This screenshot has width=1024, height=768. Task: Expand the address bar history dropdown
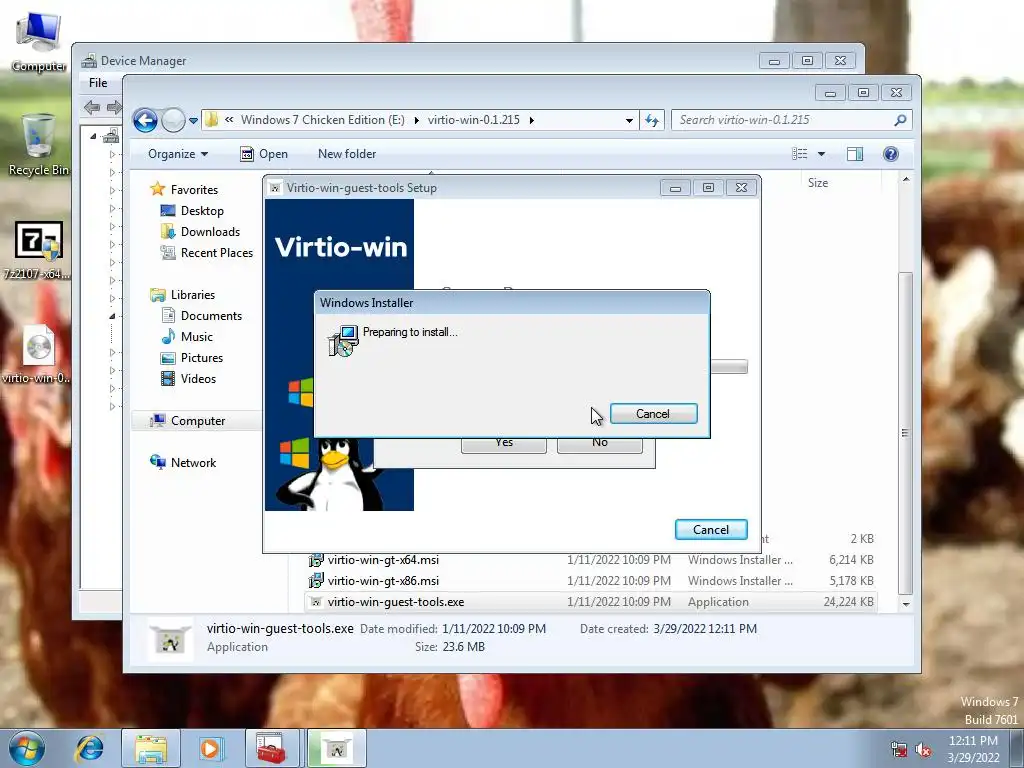point(629,120)
